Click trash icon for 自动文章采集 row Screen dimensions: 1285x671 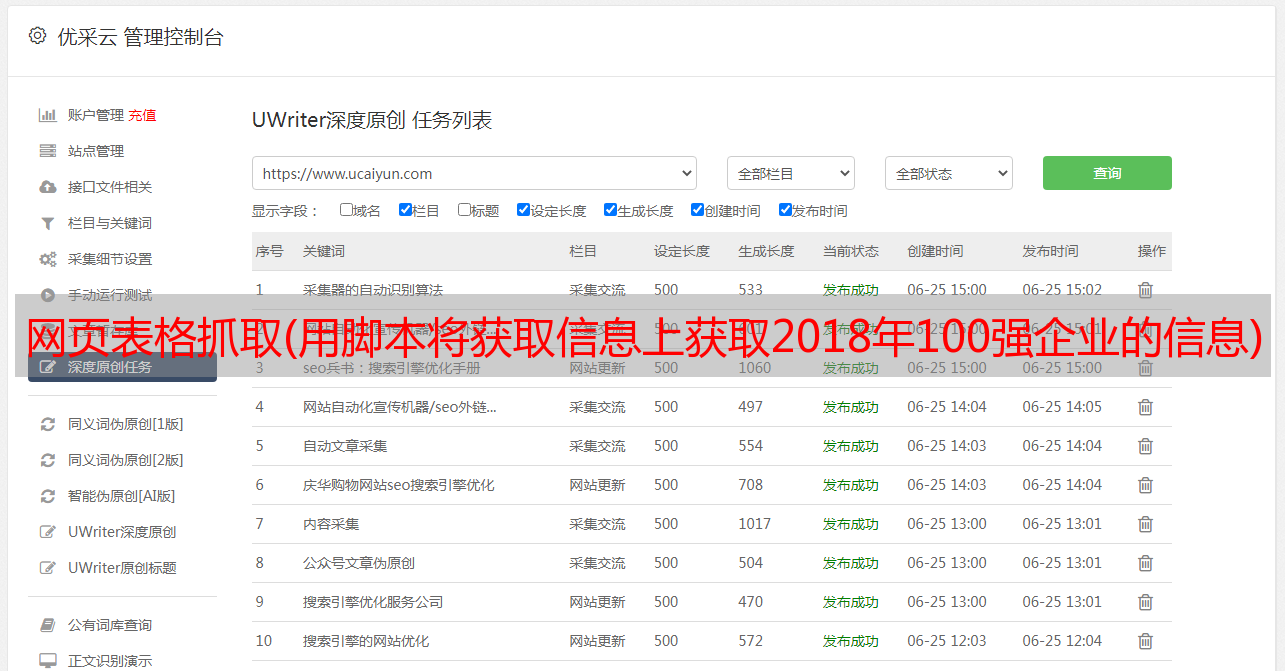(1145, 446)
